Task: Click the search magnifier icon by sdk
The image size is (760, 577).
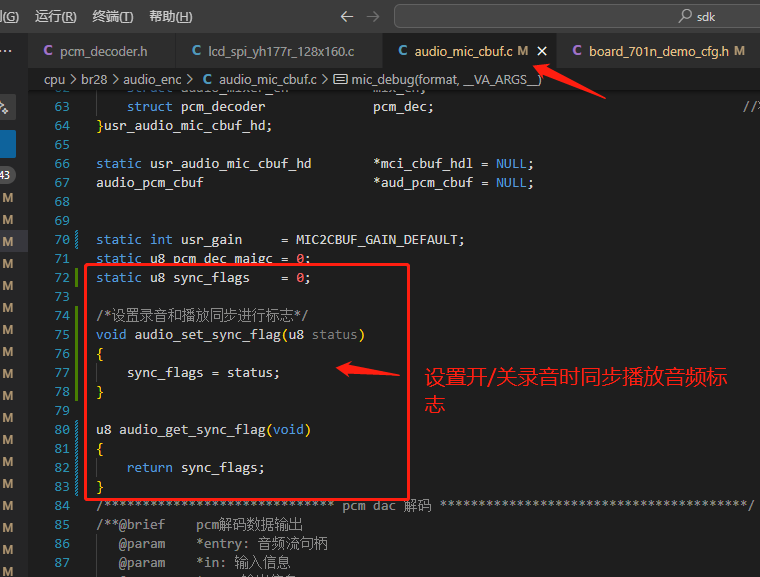Action: (x=684, y=16)
